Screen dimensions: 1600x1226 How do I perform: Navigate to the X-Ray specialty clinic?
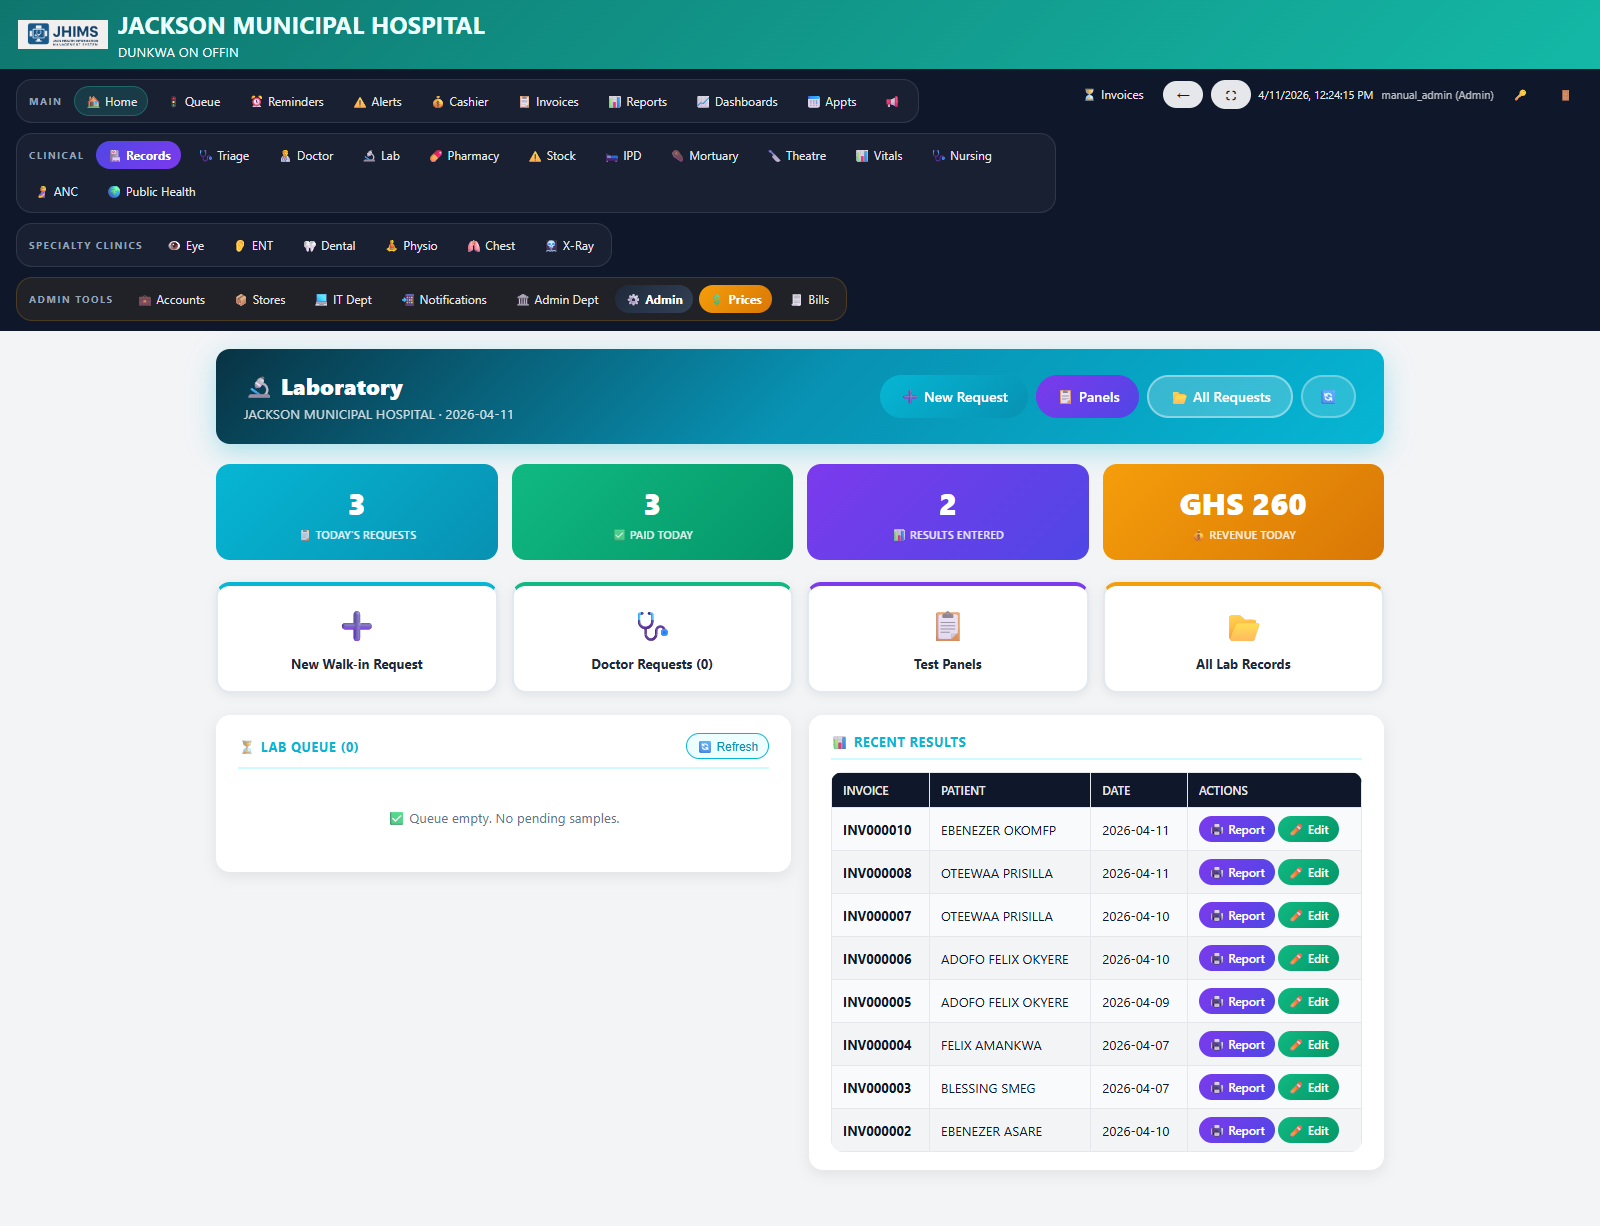click(x=570, y=245)
